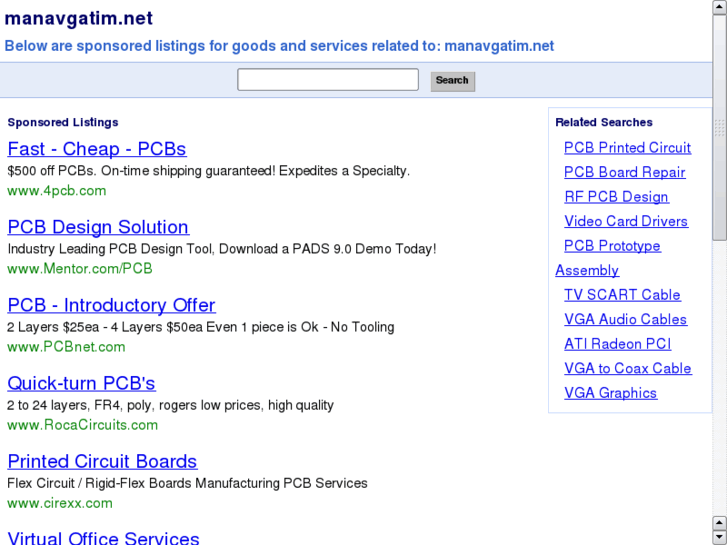Image resolution: width=727 pixels, height=545 pixels.
Task: Open the Quick-turn PCB's listing
Action: [82, 383]
